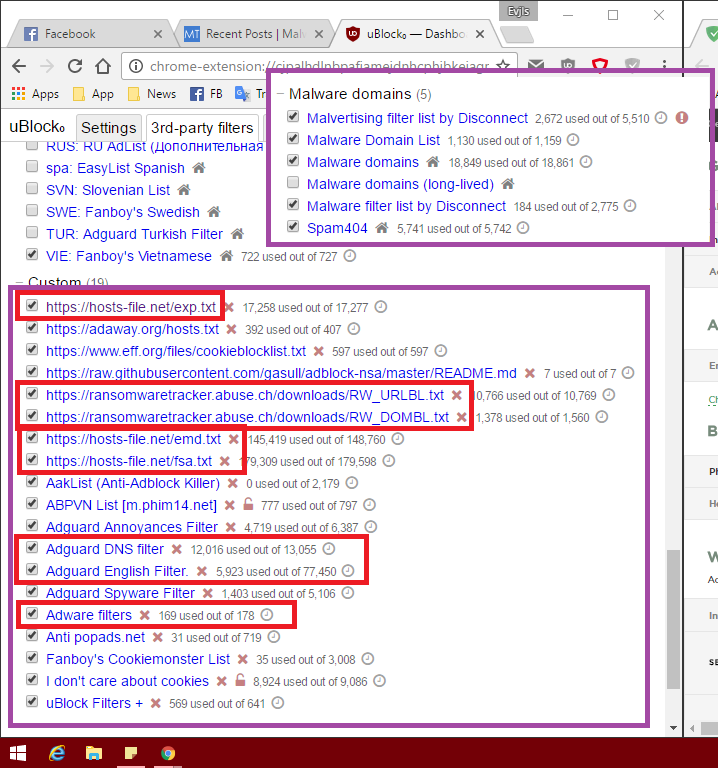Viewport: 718px width, 768px height.
Task: Open the Apps bookmarks shortcut
Action: (x=35, y=94)
